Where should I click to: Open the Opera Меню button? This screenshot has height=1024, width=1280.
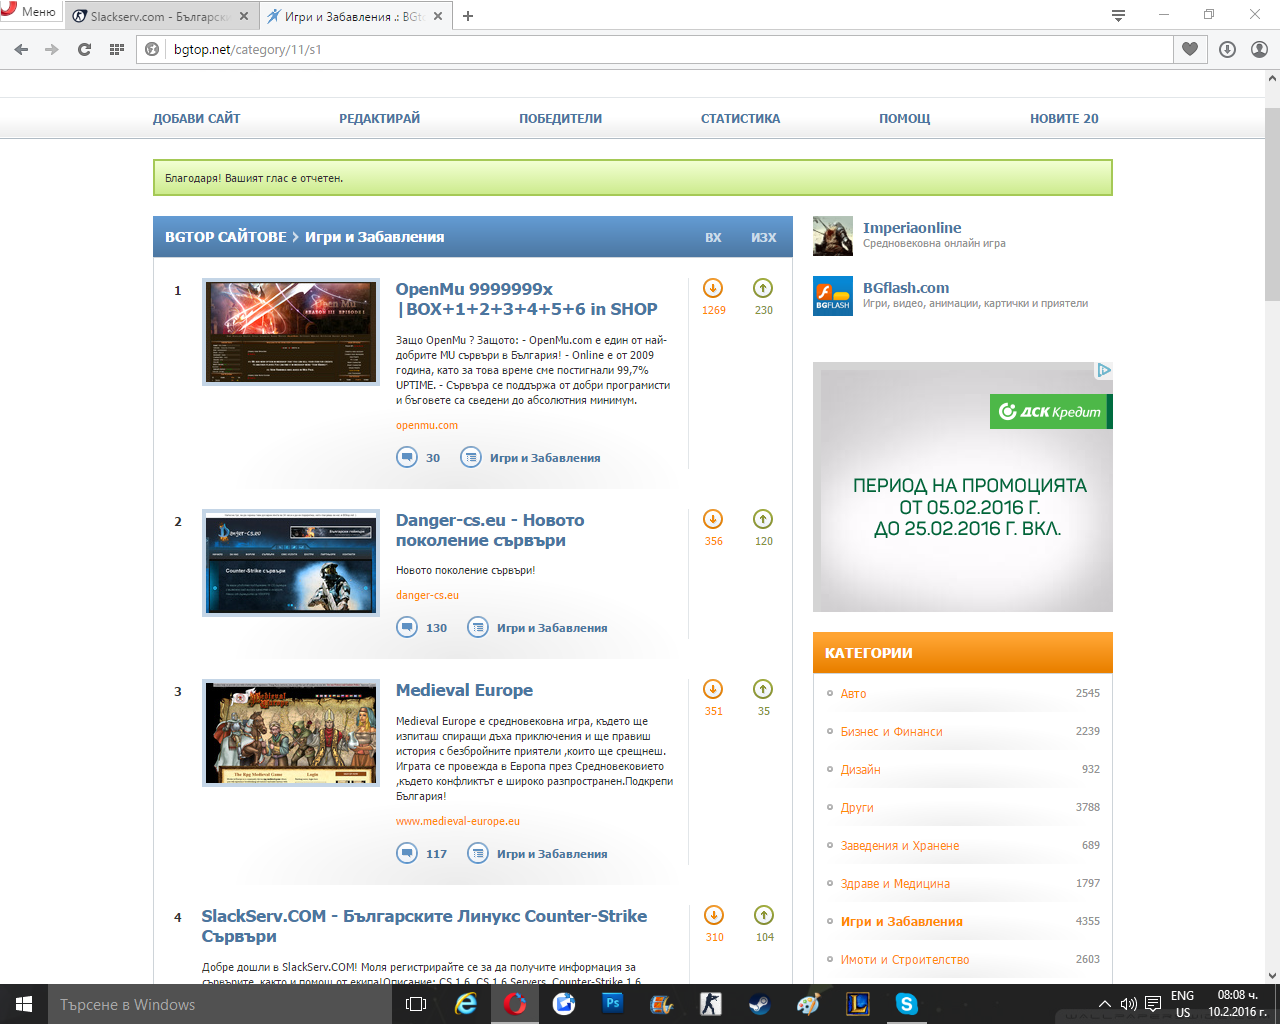pos(29,12)
